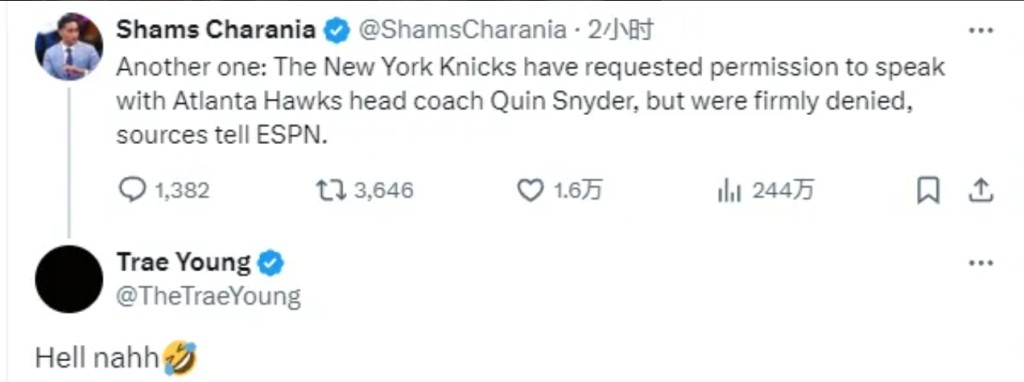Click the Trae Young display name
The width and height of the screenshot is (1024, 382).
point(184,263)
